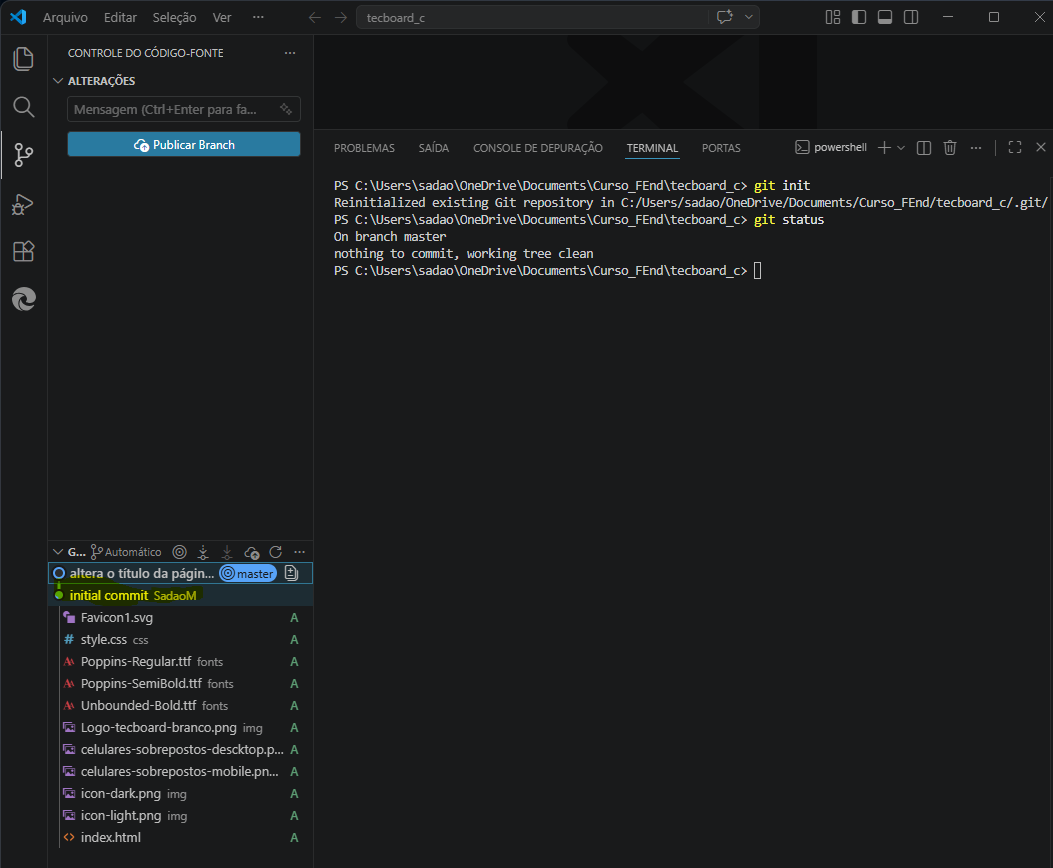Click the master branch badge

(x=248, y=574)
